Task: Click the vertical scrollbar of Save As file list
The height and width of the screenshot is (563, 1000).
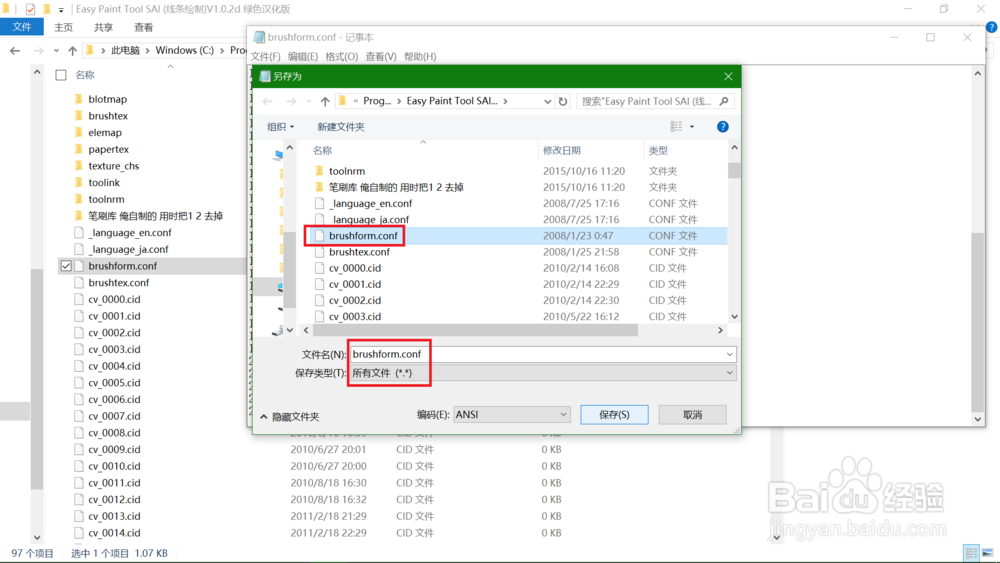Action: click(x=734, y=171)
